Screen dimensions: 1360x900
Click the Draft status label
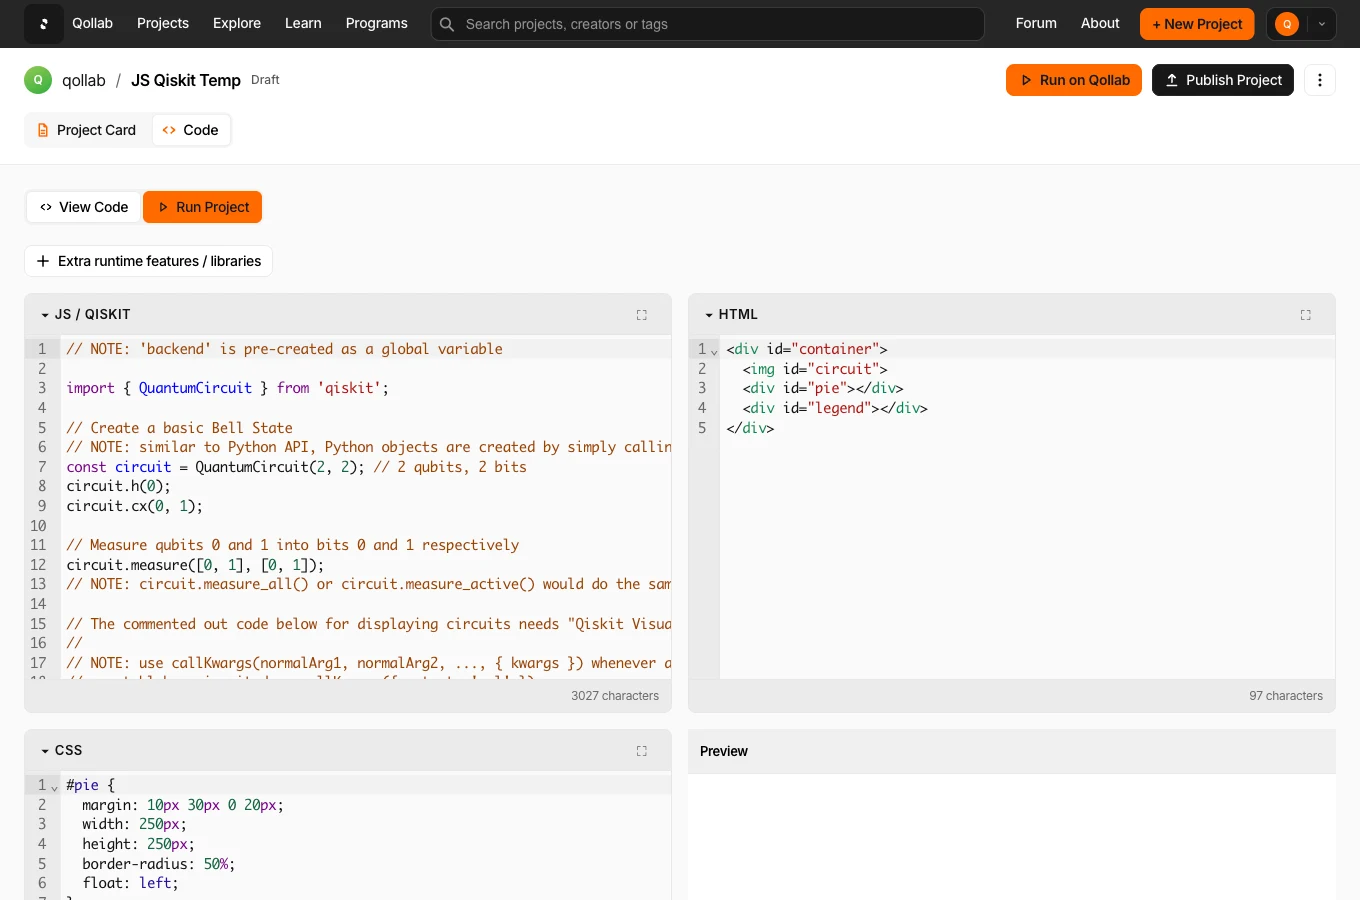265,80
